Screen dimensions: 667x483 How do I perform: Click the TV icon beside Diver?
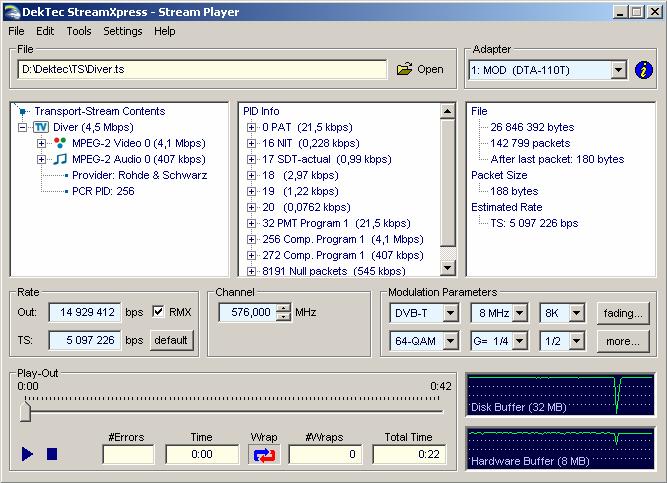click(40, 127)
